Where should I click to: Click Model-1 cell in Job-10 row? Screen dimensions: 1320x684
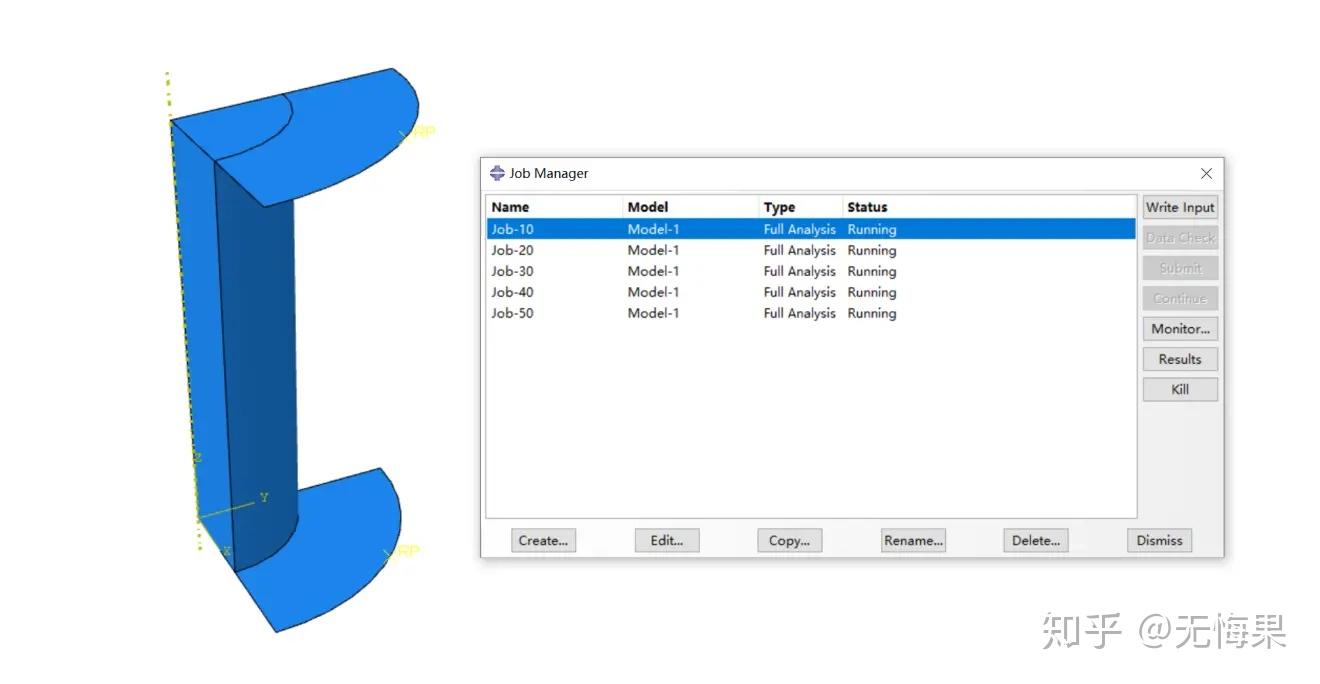653,229
